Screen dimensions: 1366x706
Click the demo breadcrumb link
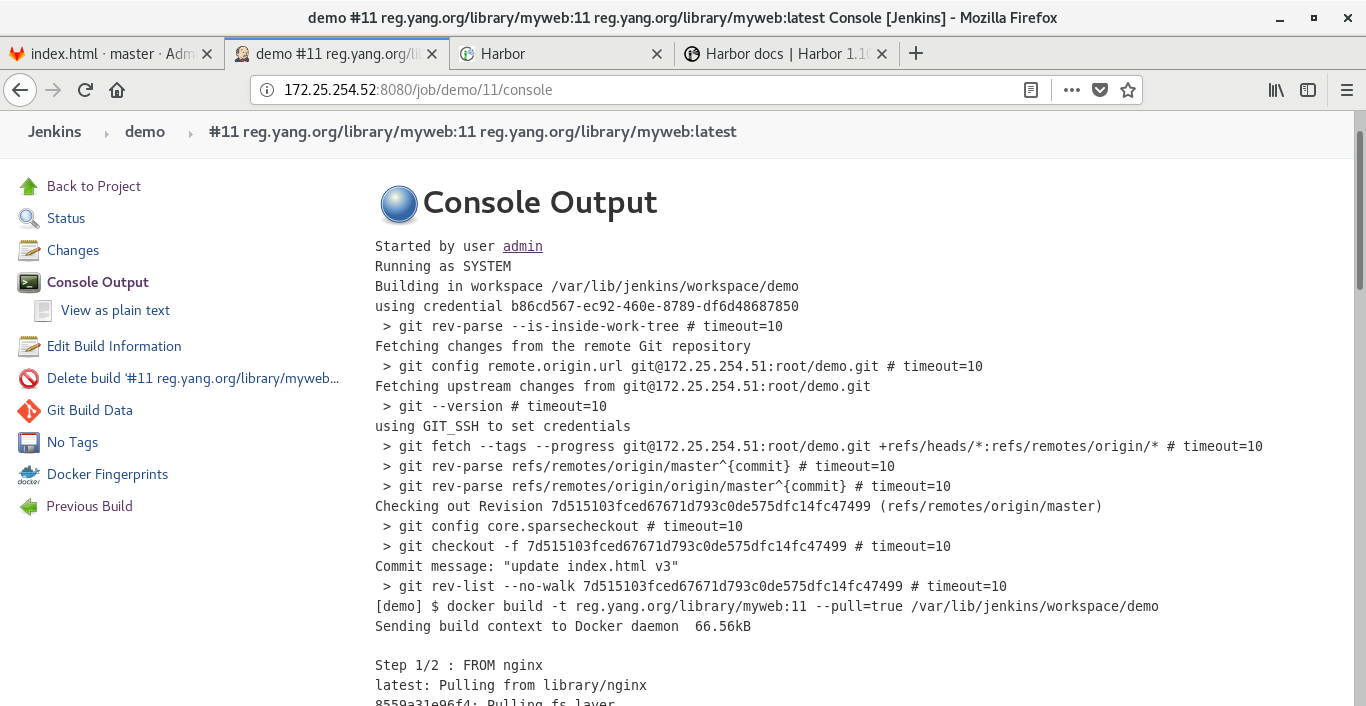(145, 131)
